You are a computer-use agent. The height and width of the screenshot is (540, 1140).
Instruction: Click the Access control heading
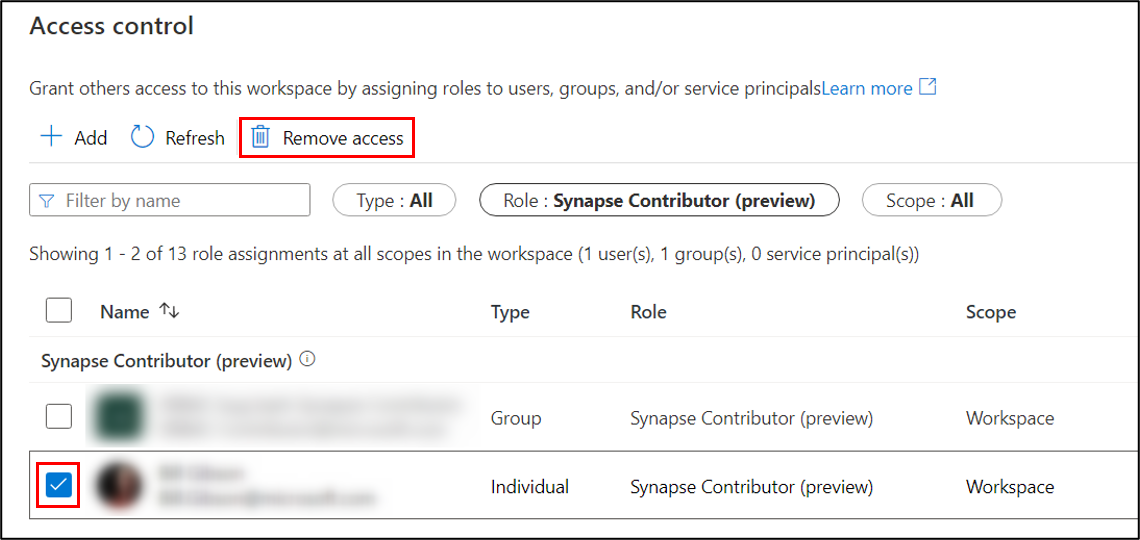(x=111, y=26)
